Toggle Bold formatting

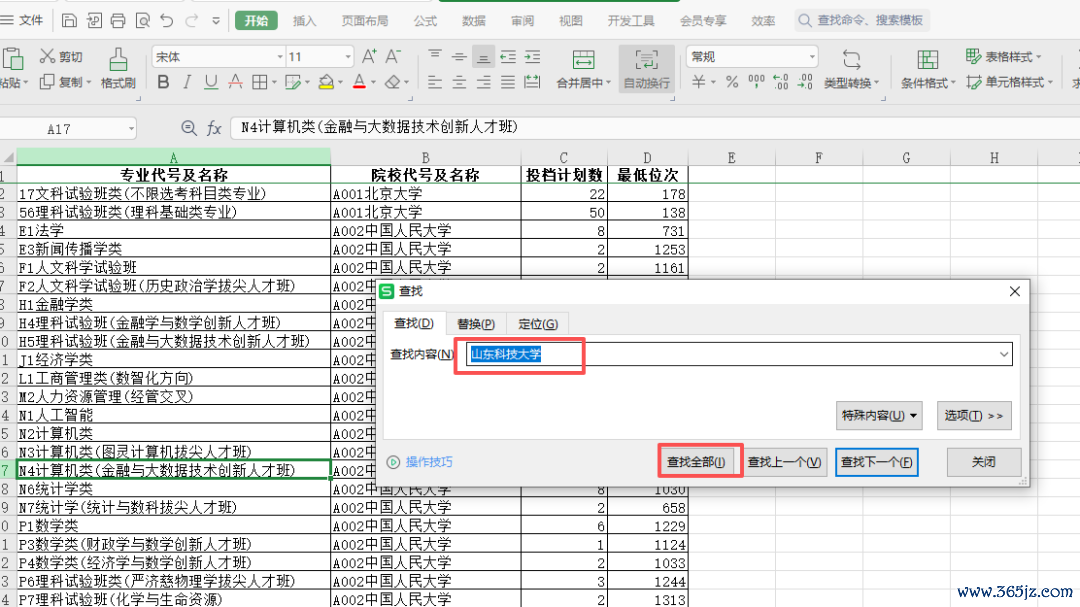coord(163,83)
